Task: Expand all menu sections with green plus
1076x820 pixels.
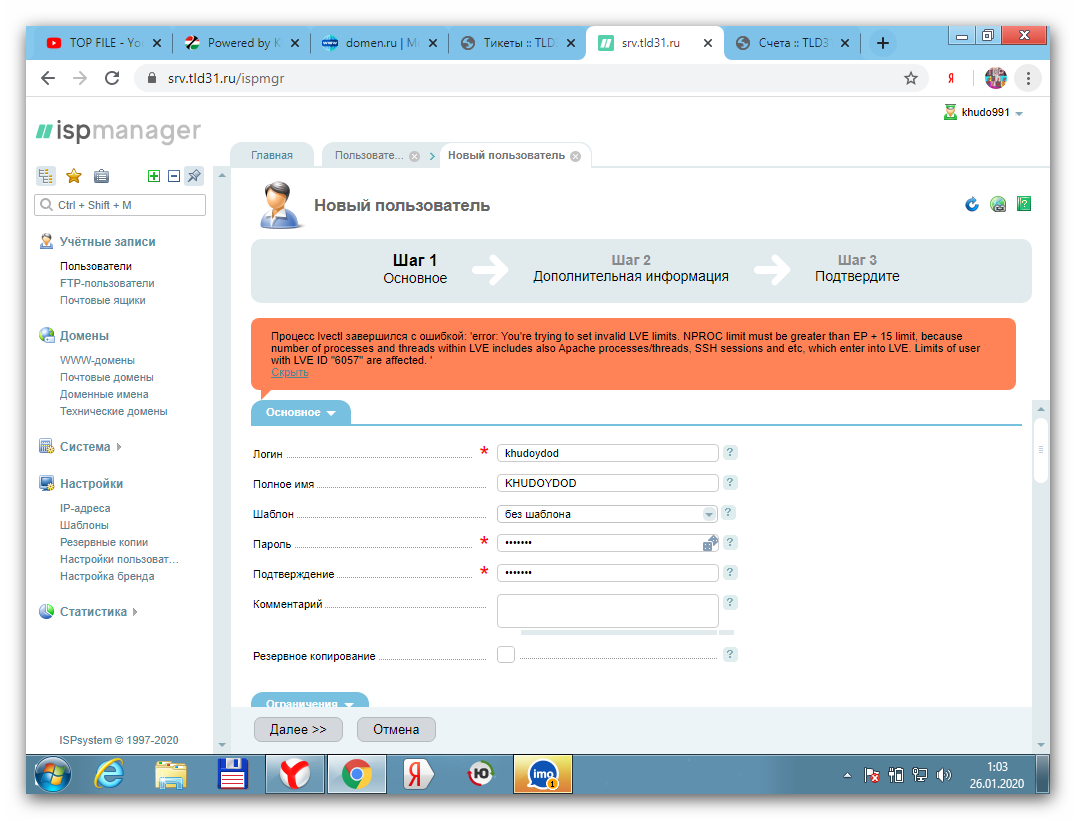Action: pyautogui.click(x=153, y=176)
